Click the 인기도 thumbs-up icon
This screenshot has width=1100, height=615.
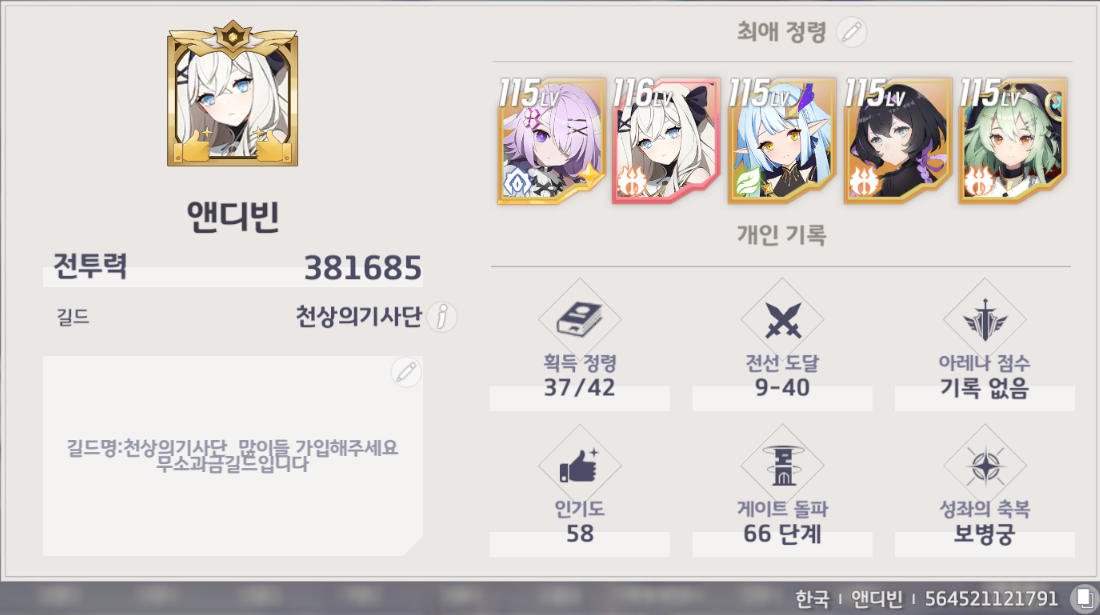point(579,466)
